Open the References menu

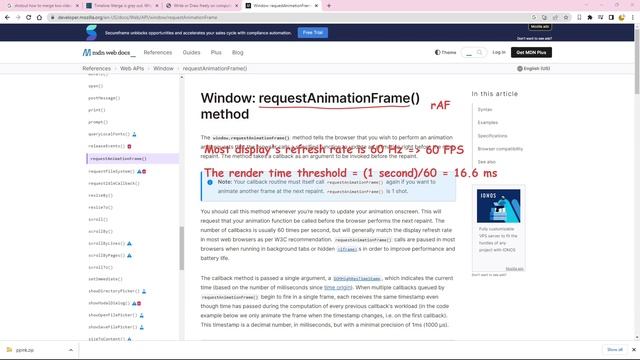[158, 53]
